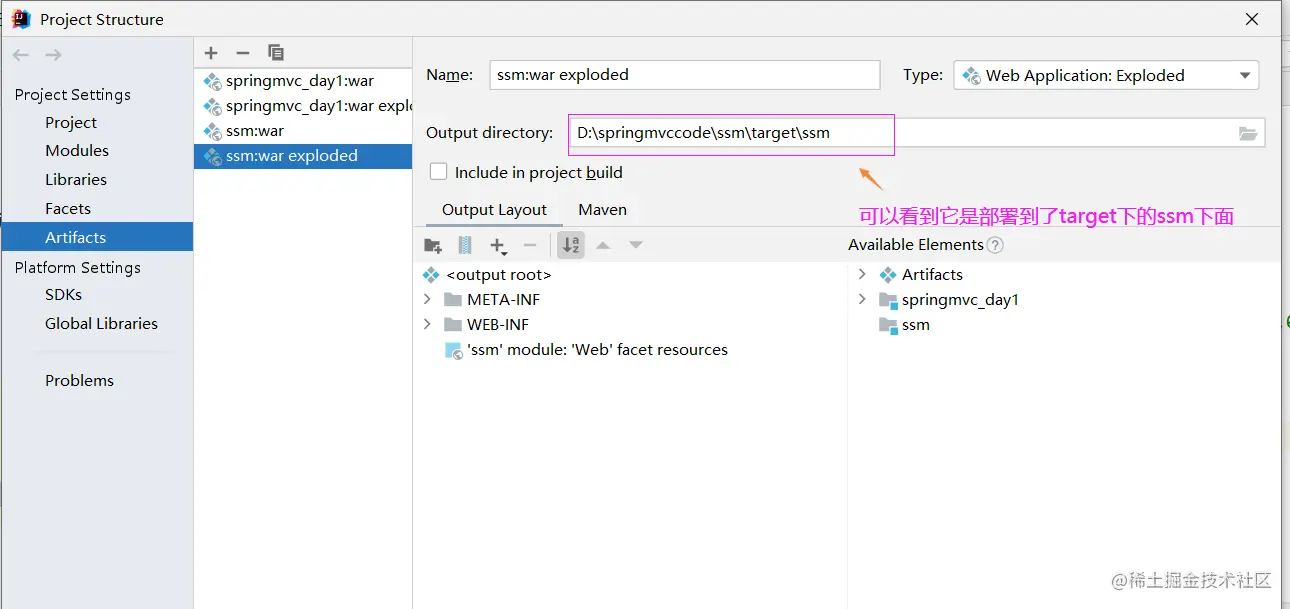Expand Artifacts in Available Elements
This screenshot has width=1290, height=609.
click(x=862, y=274)
